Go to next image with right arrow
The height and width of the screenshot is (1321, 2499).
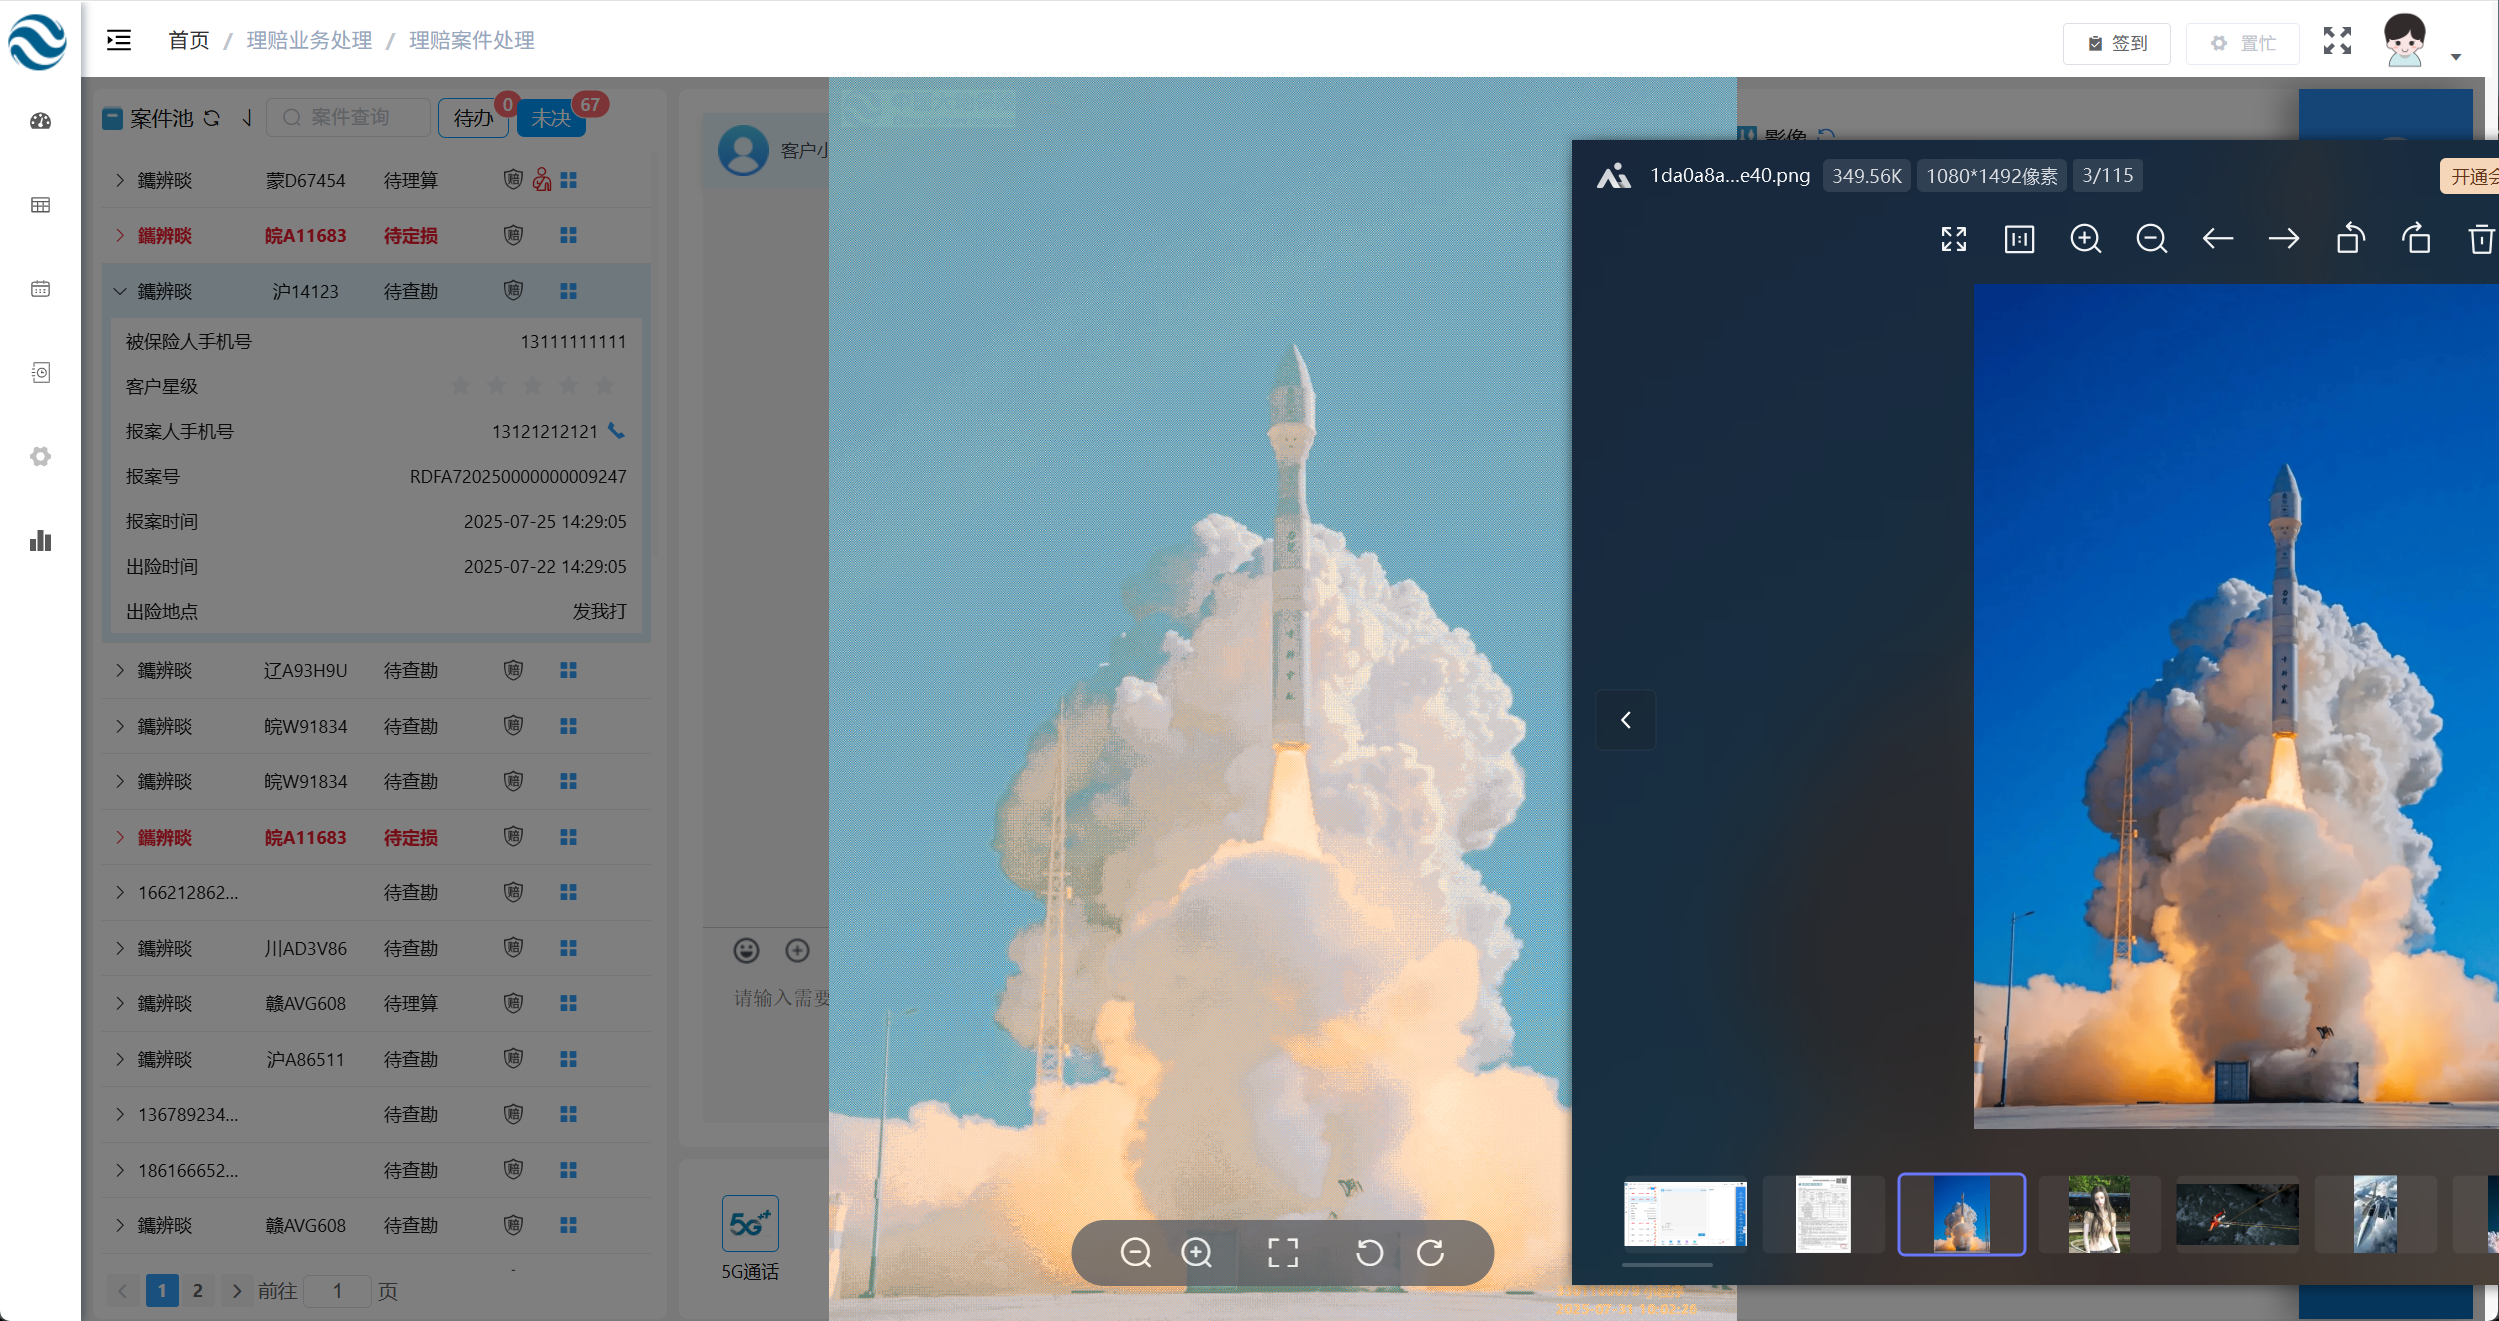click(2283, 239)
